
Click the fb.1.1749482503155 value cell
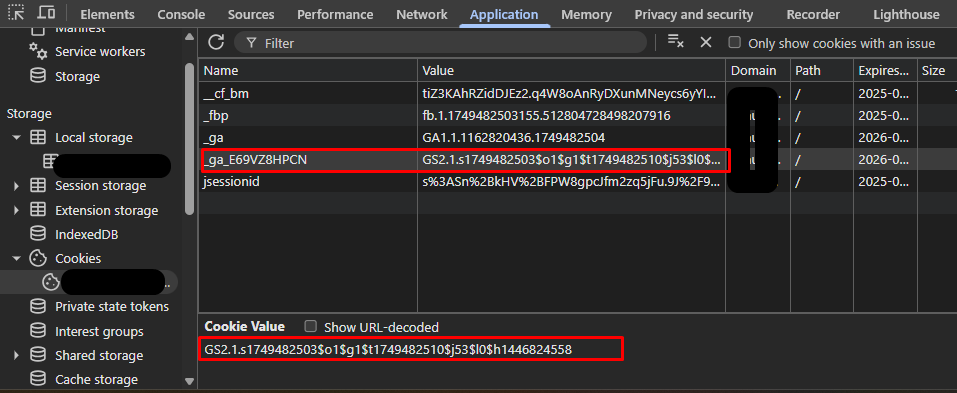point(572,115)
